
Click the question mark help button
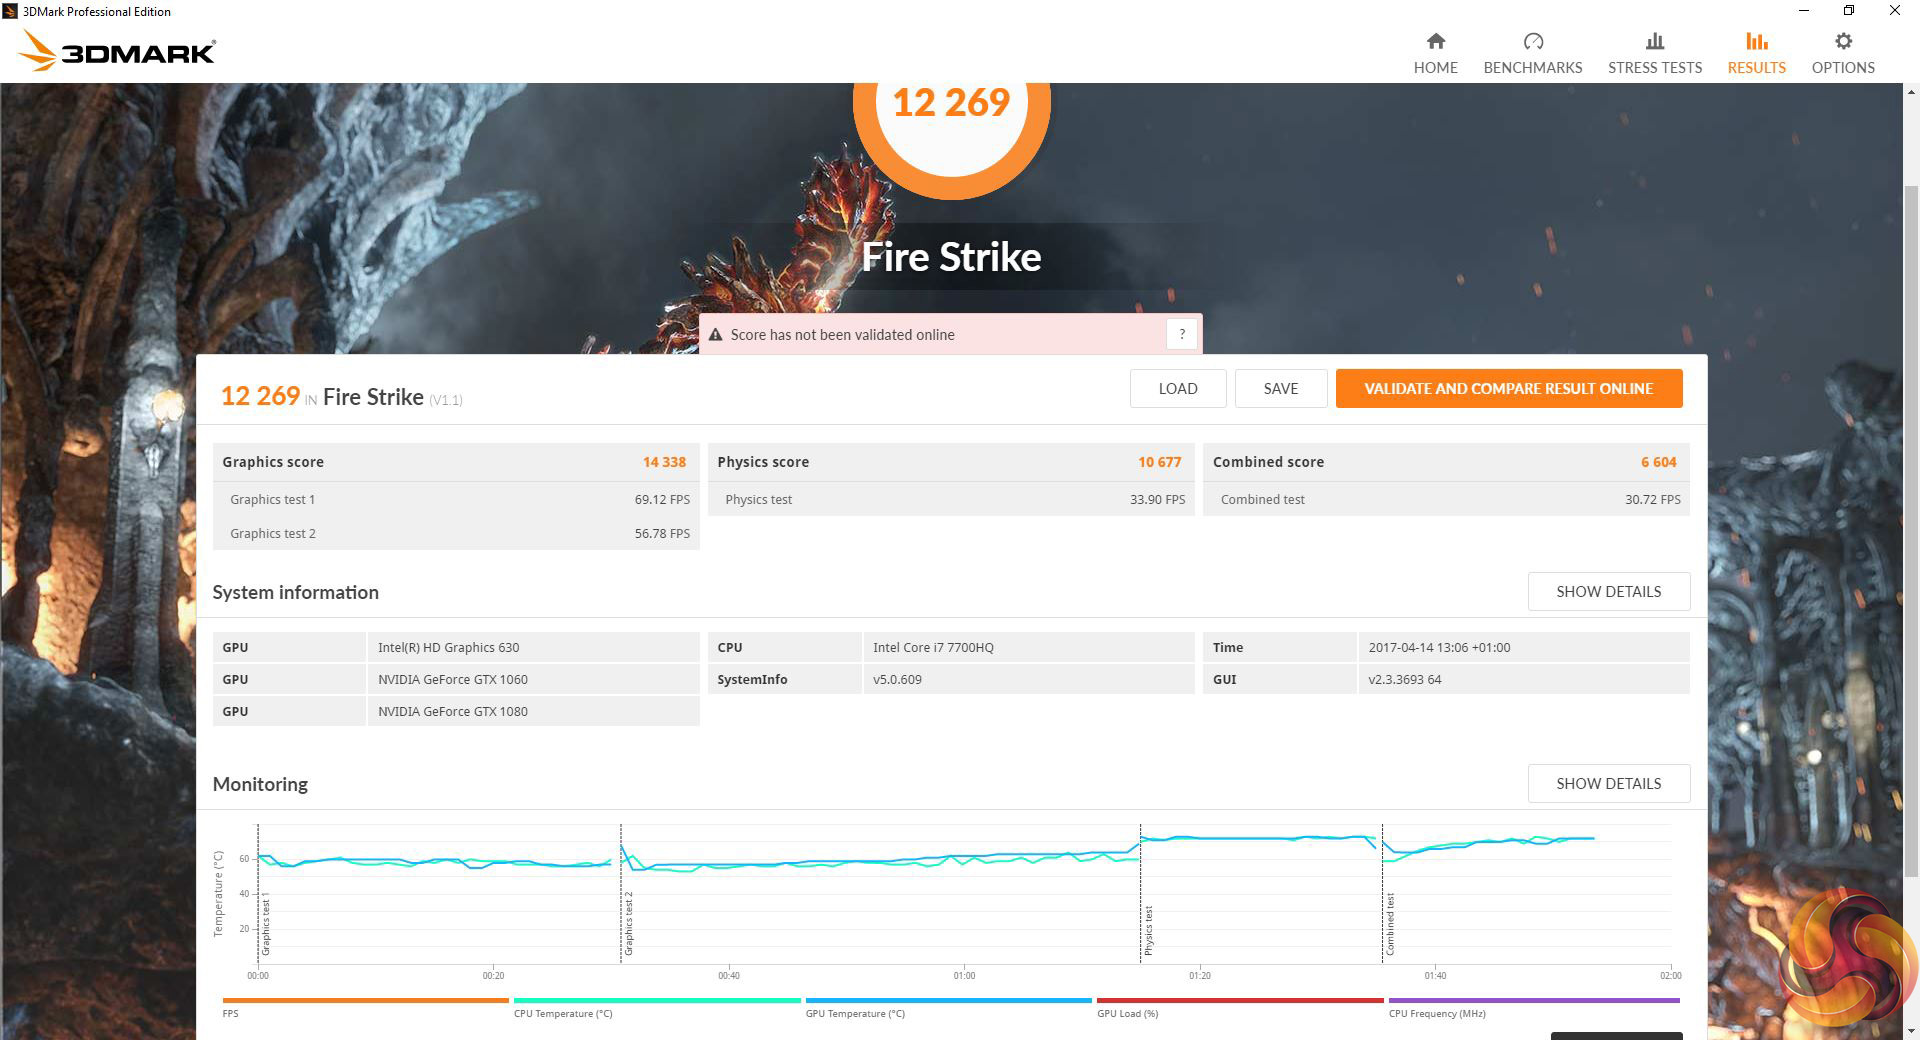[x=1182, y=335]
